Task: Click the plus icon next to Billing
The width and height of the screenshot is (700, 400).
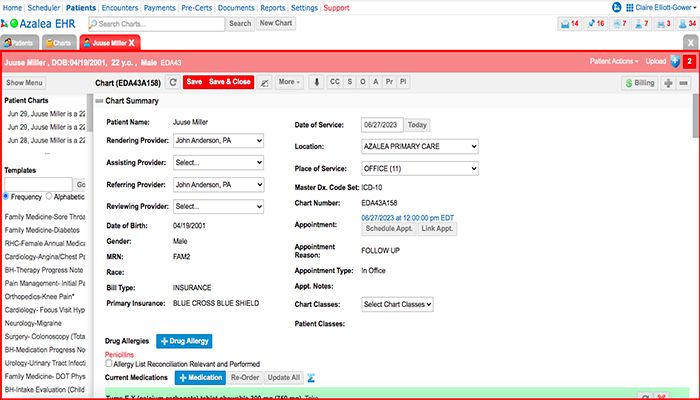Action: tap(667, 82)
